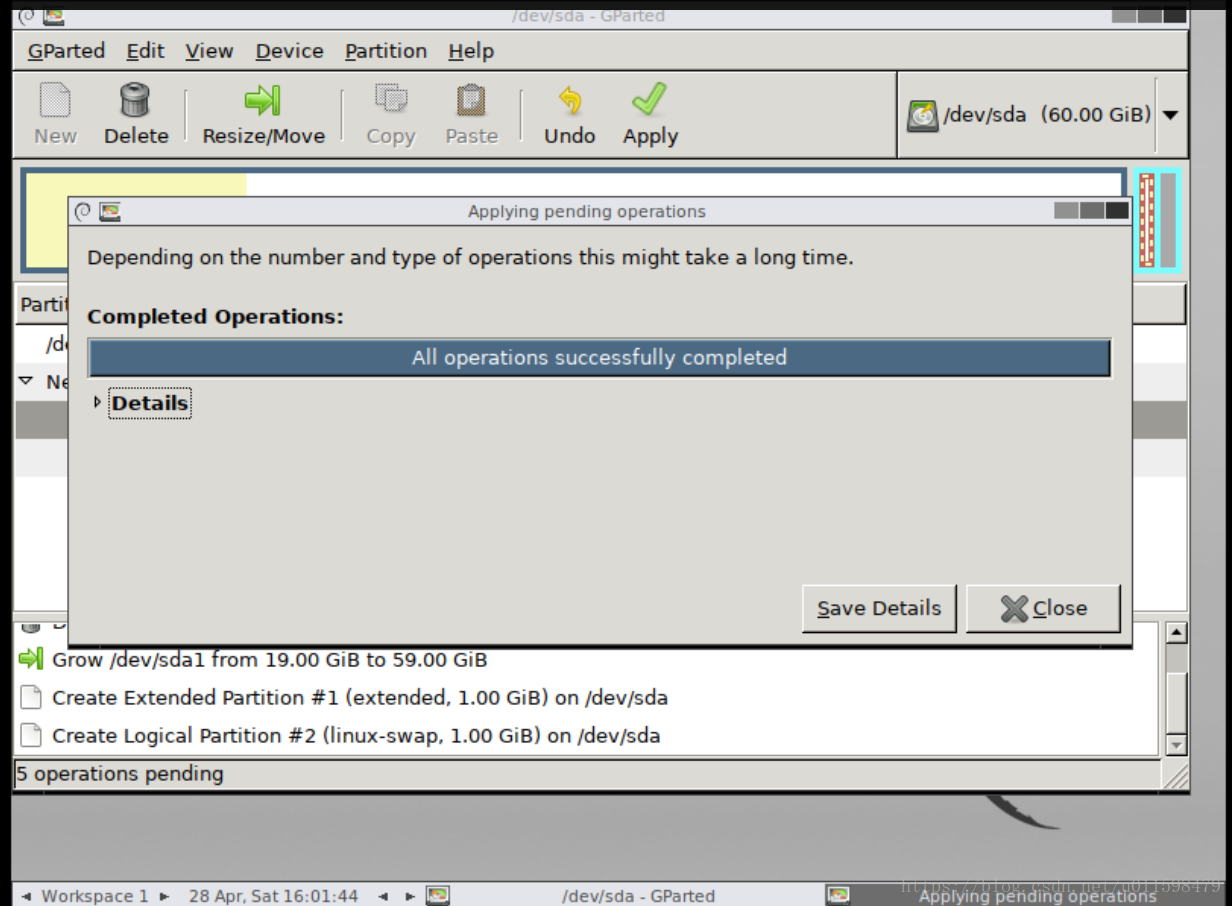Open the device selector dropdown arrow
This screenshot has height=906, width=1232.
[x=1170, y=115]
